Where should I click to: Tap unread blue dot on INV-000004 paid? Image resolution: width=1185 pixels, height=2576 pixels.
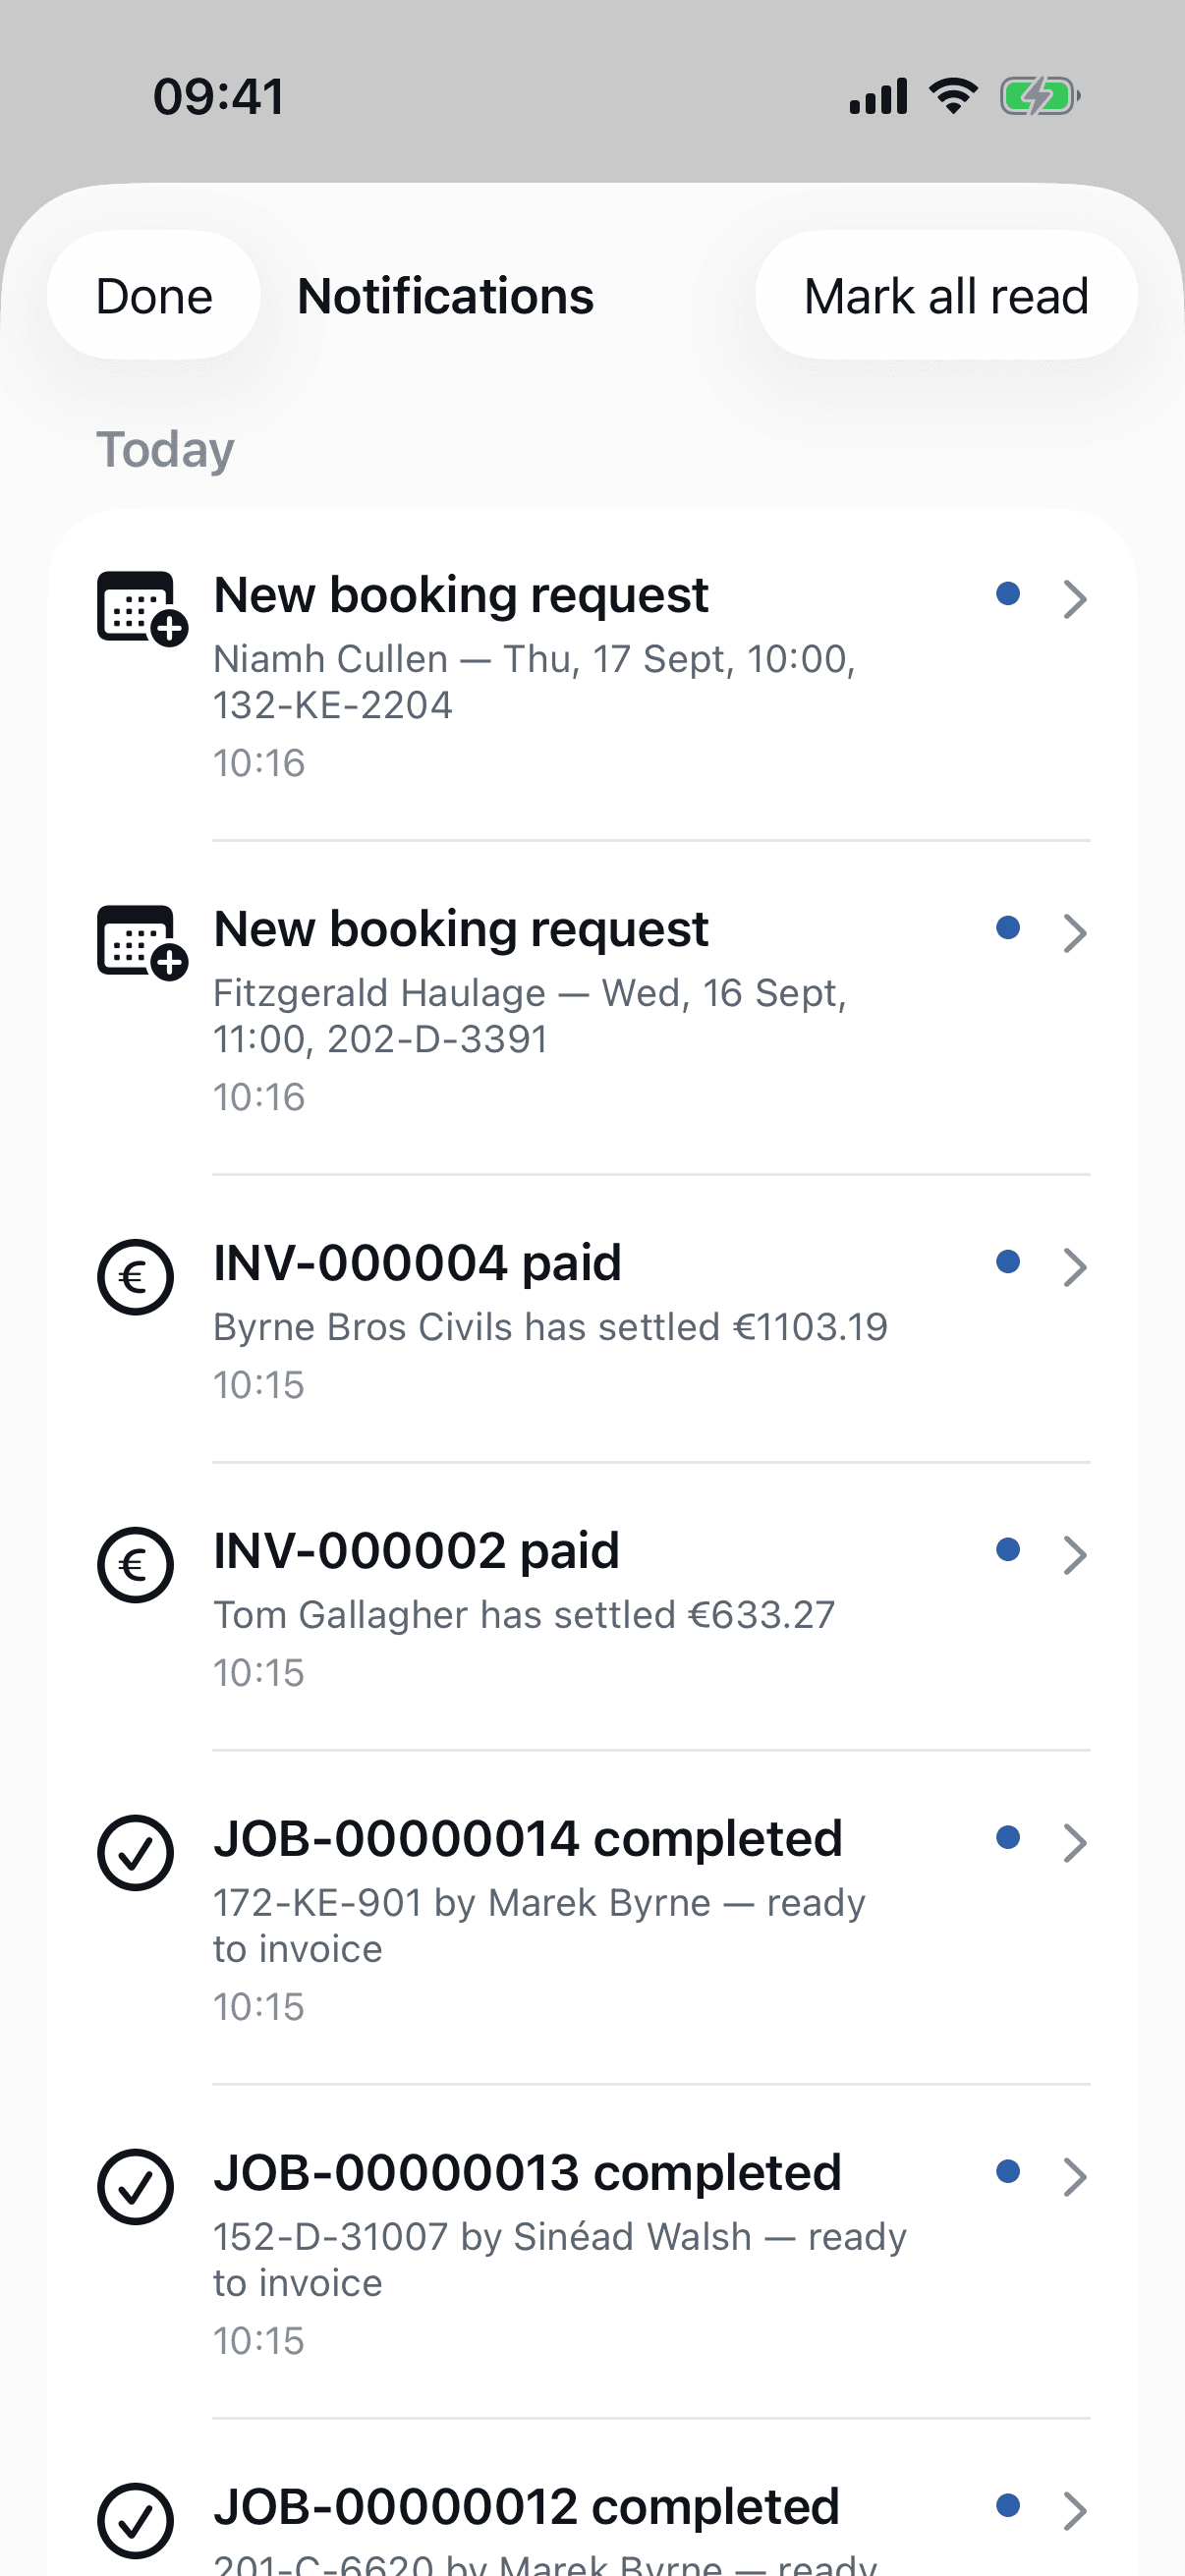coord(1008,1262)
